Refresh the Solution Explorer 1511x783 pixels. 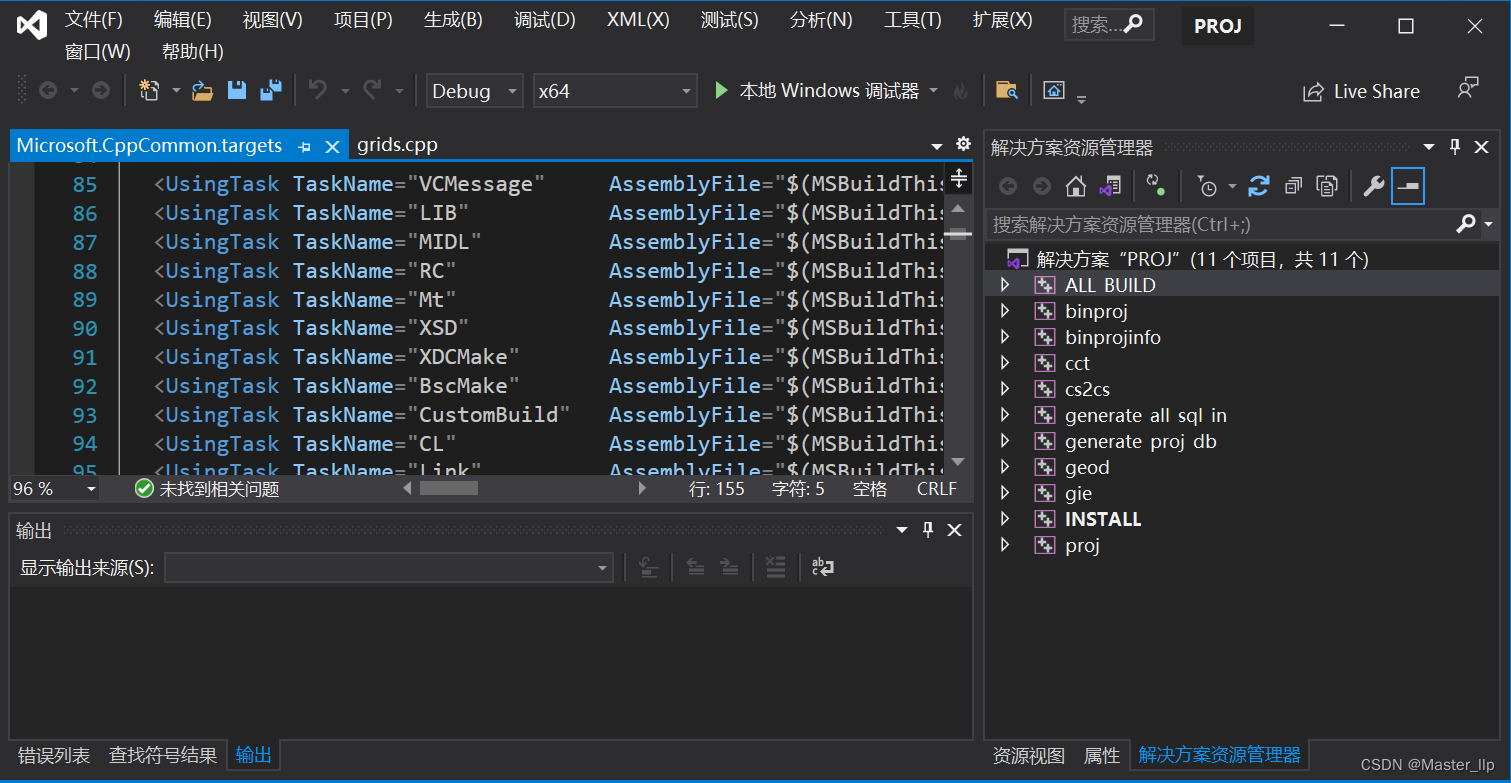click(1259, 186)
